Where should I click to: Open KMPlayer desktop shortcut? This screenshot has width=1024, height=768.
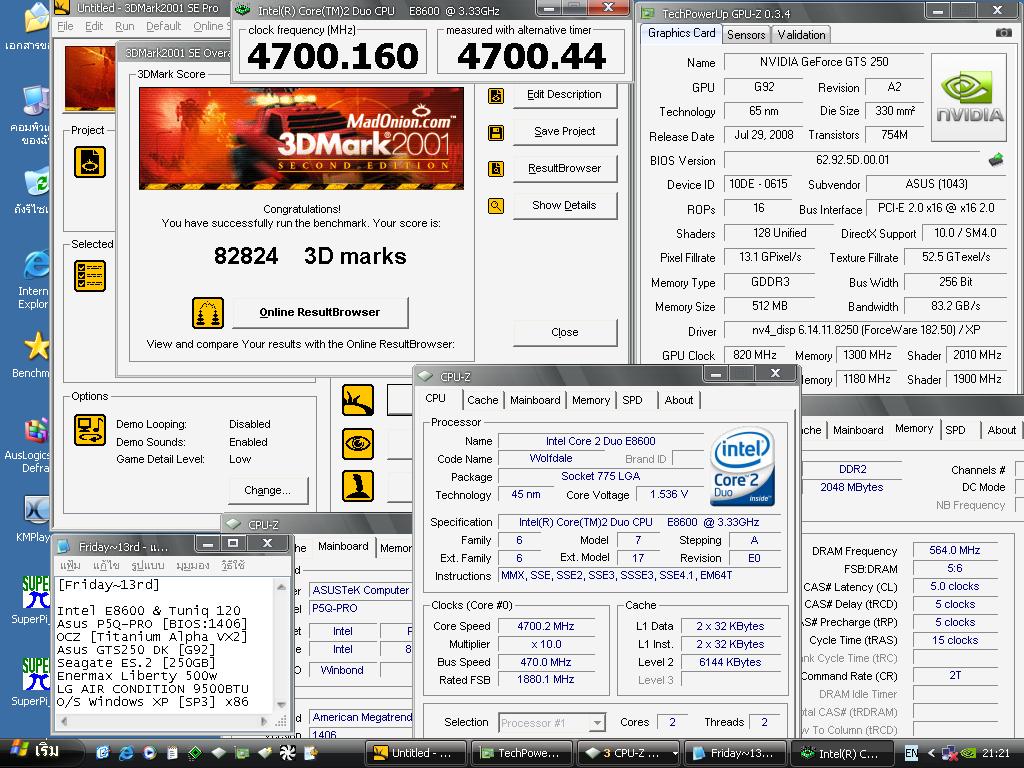pos(33,519)
